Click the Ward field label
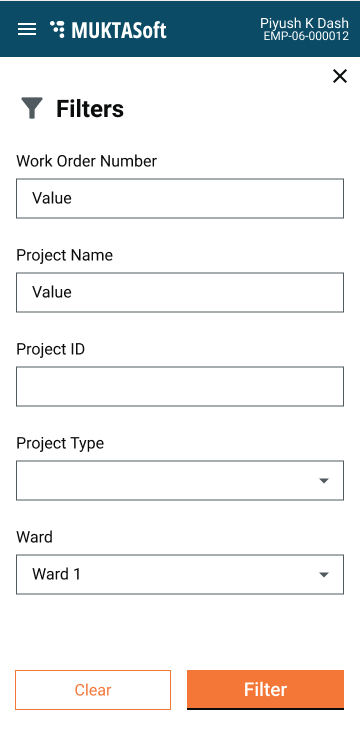 [35, 537]
